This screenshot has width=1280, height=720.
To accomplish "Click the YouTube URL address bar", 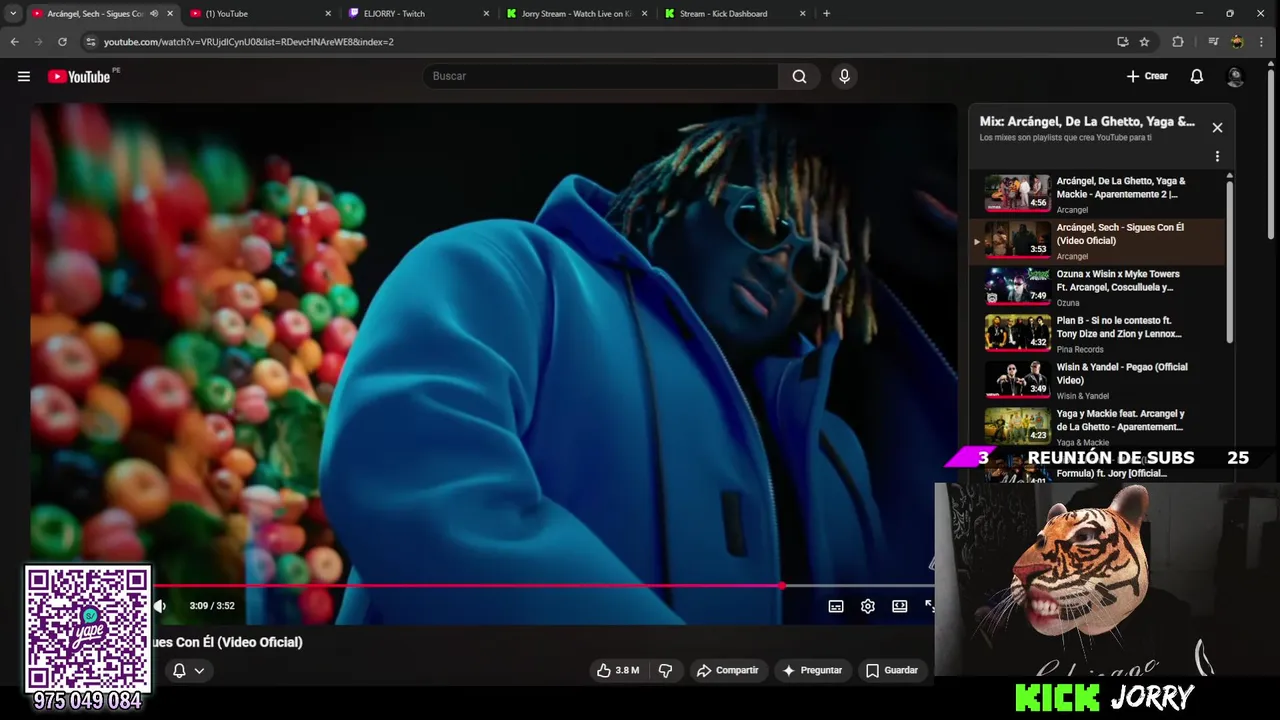I will (x=600, y=42).
